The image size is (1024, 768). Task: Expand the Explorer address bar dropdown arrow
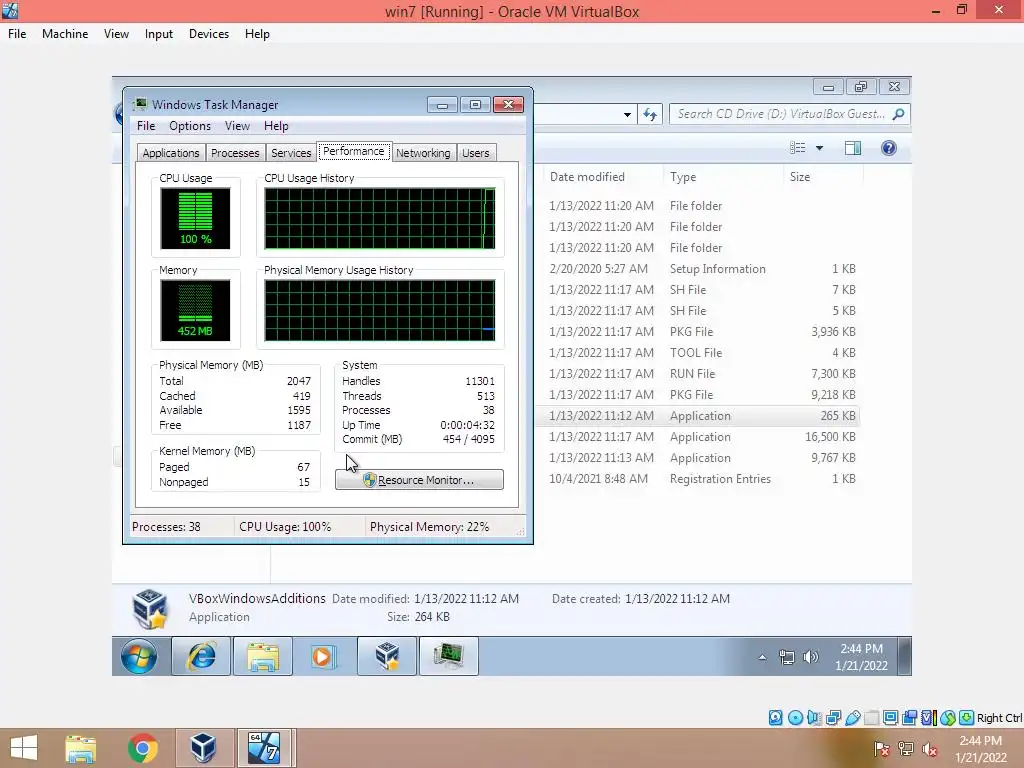tap(627, 115)
